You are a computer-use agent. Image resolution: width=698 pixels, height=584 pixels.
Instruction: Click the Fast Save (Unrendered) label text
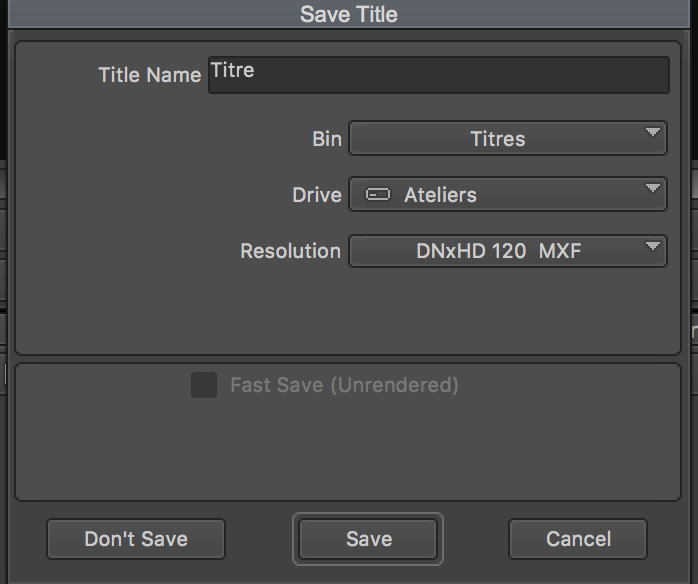pyautogui.click(x=344, y=385)
